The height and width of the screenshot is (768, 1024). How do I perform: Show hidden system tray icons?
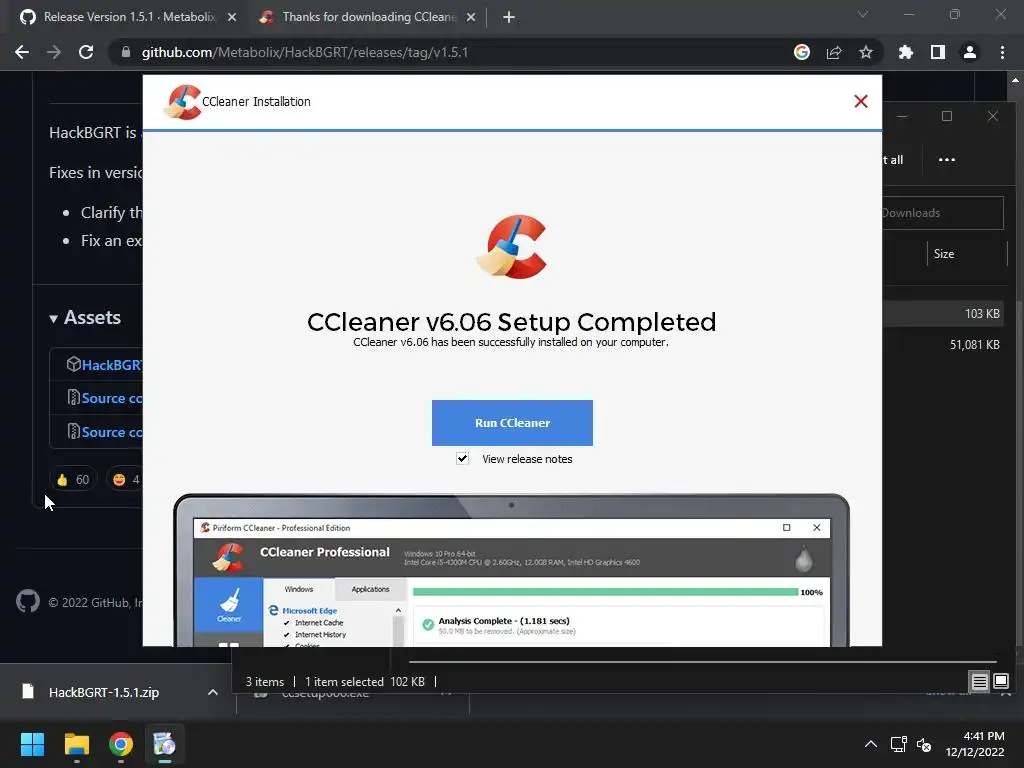(x=871, y=744)
